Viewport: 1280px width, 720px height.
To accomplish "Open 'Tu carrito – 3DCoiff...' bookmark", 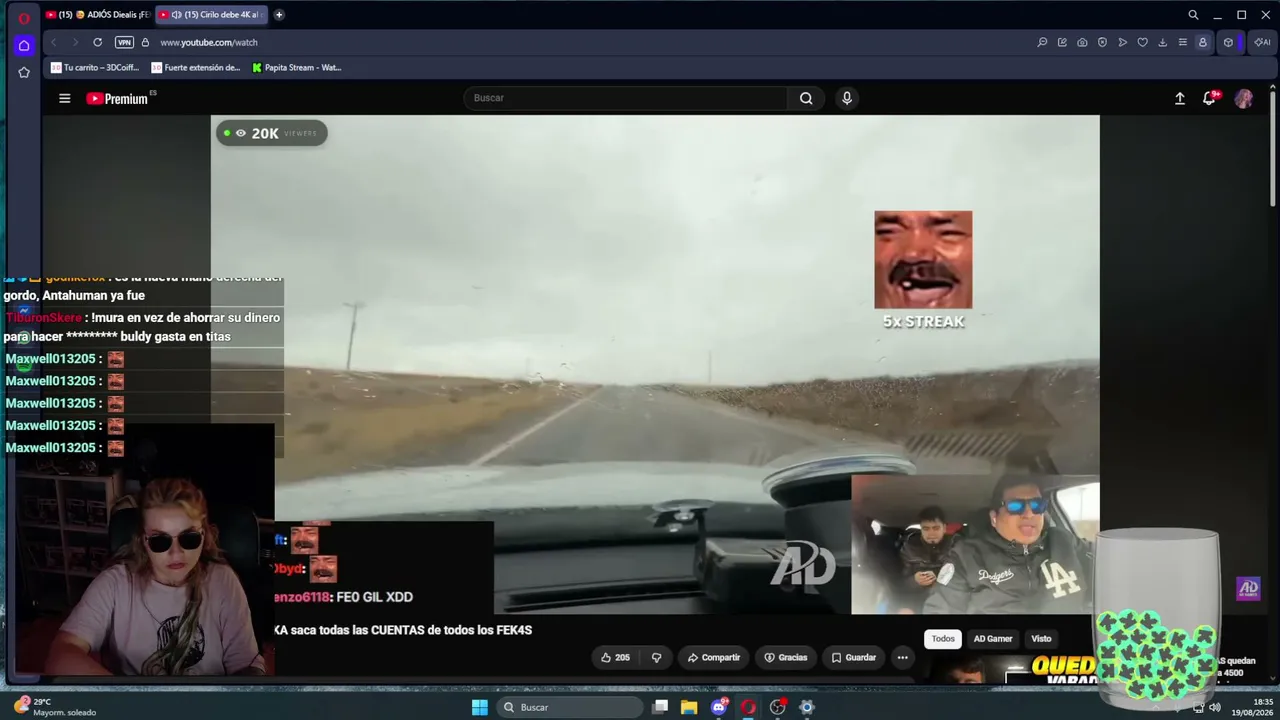I will click(95, 68).
